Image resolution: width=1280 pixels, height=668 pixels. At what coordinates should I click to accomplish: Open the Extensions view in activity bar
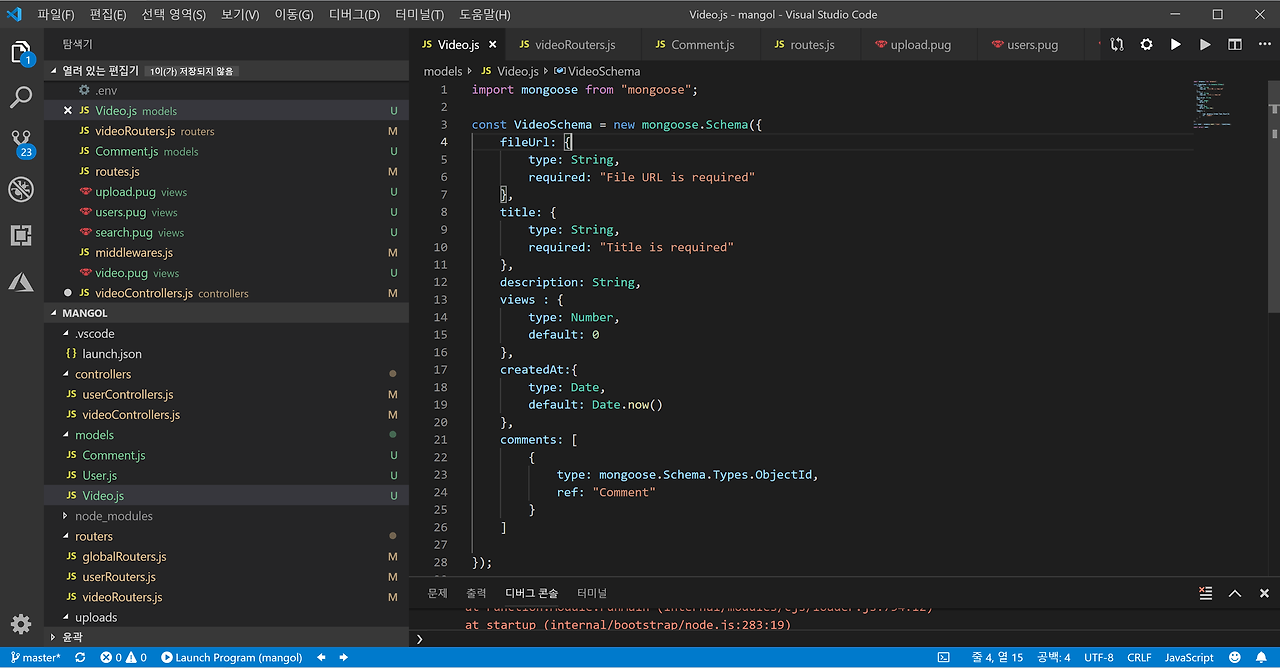pos(21,235)
